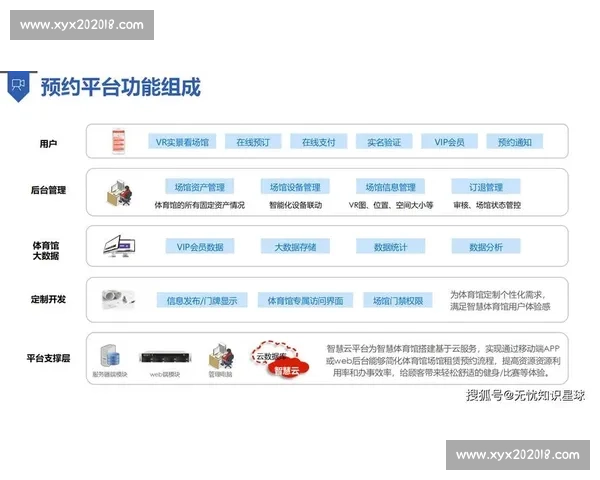The image size is (600, 480).
Task: Click the 定制开发 row label
Action: (x=48, y=299)
